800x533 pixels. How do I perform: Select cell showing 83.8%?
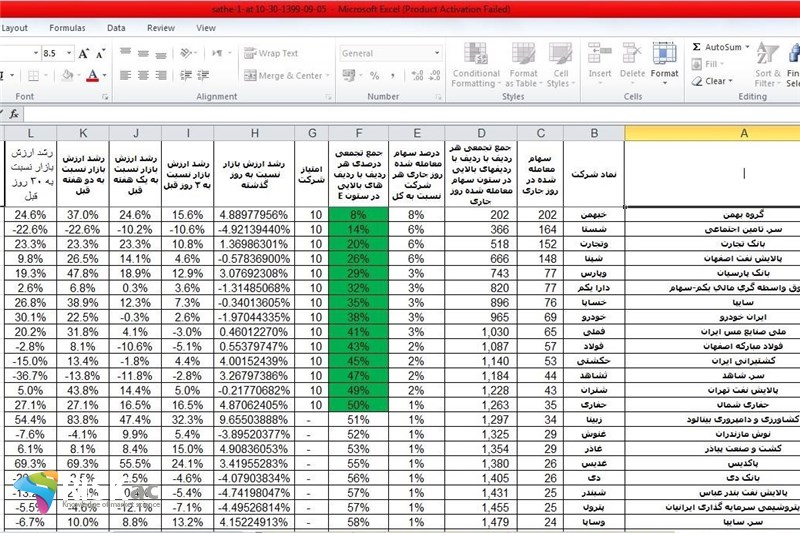(x=83, y=420)
